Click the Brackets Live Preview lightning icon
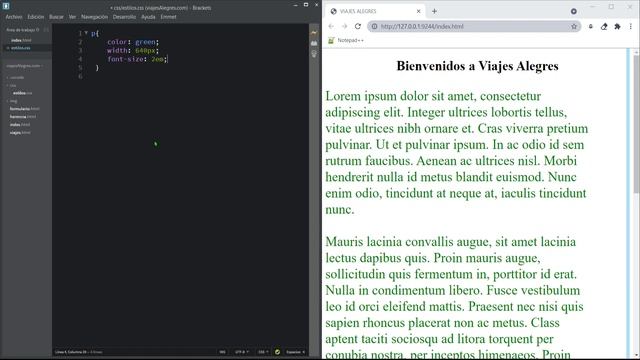Screen dimensions: 640x360 [314, 33]
